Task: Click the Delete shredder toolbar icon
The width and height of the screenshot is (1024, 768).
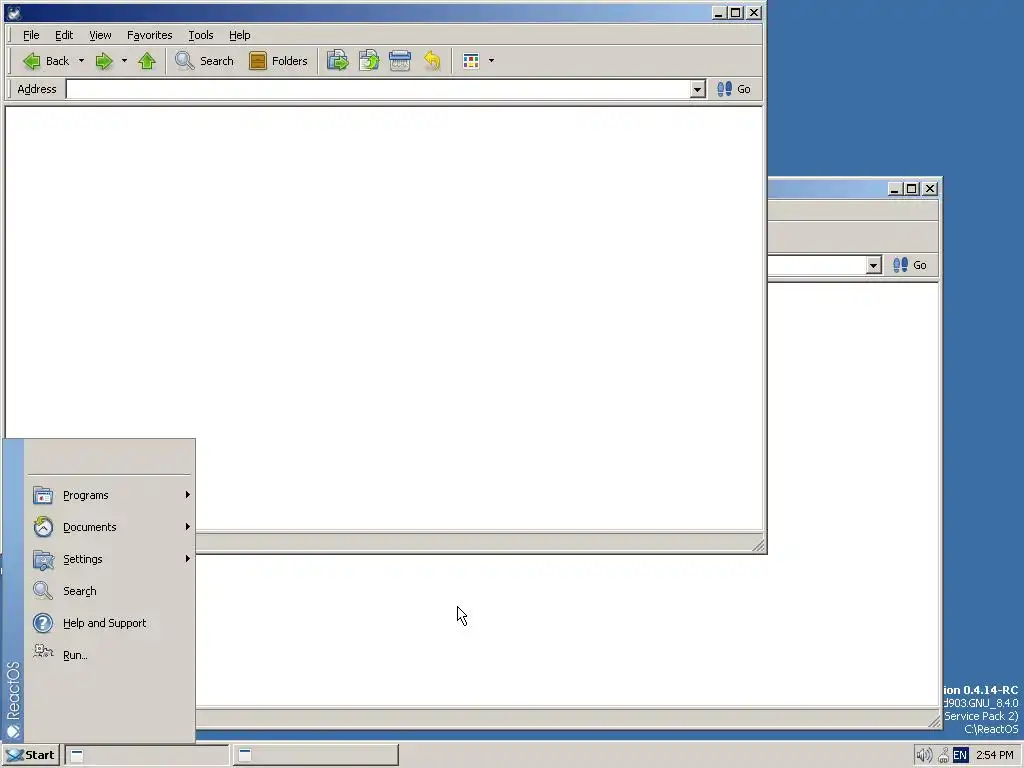Action: click(x=400, y=61)
